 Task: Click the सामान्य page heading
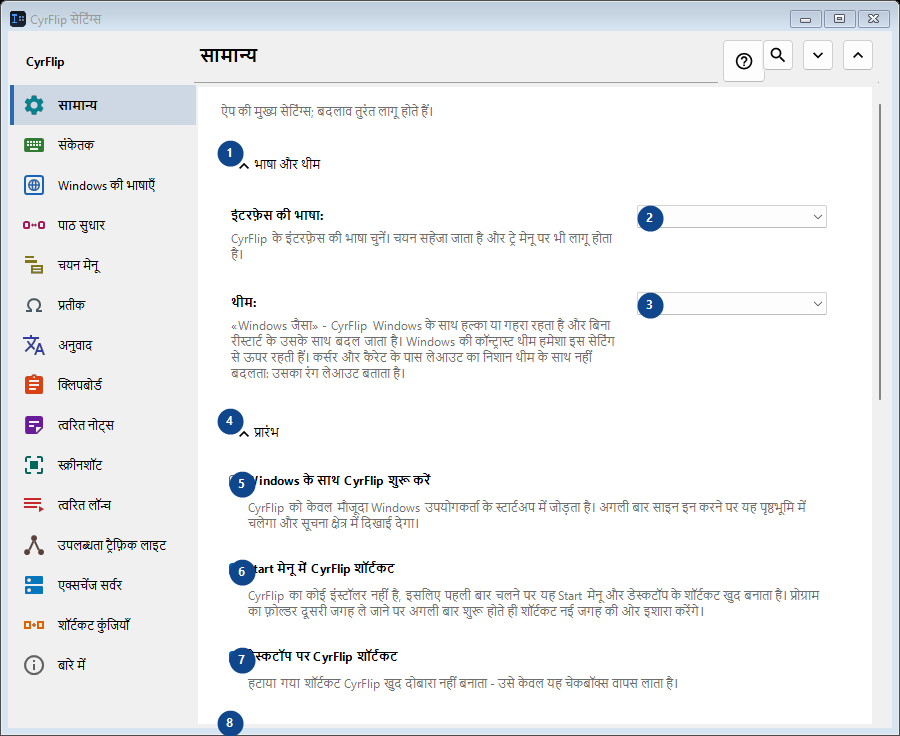pos(228,55)
